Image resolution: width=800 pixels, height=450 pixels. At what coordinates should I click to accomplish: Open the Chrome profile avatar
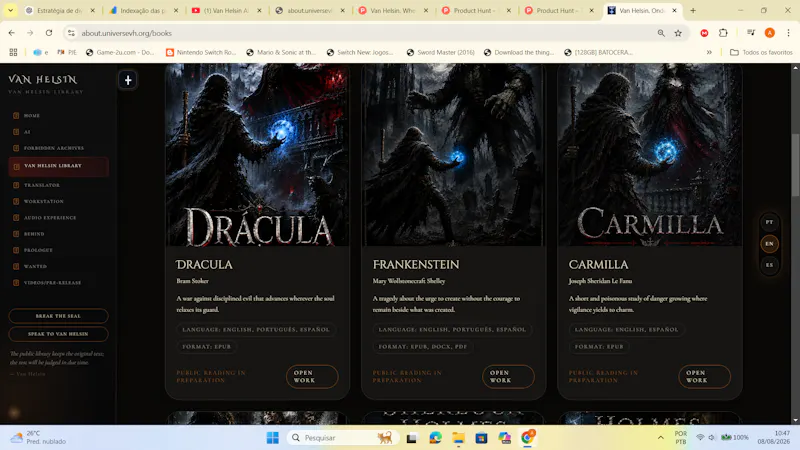(x=769, y=33)
